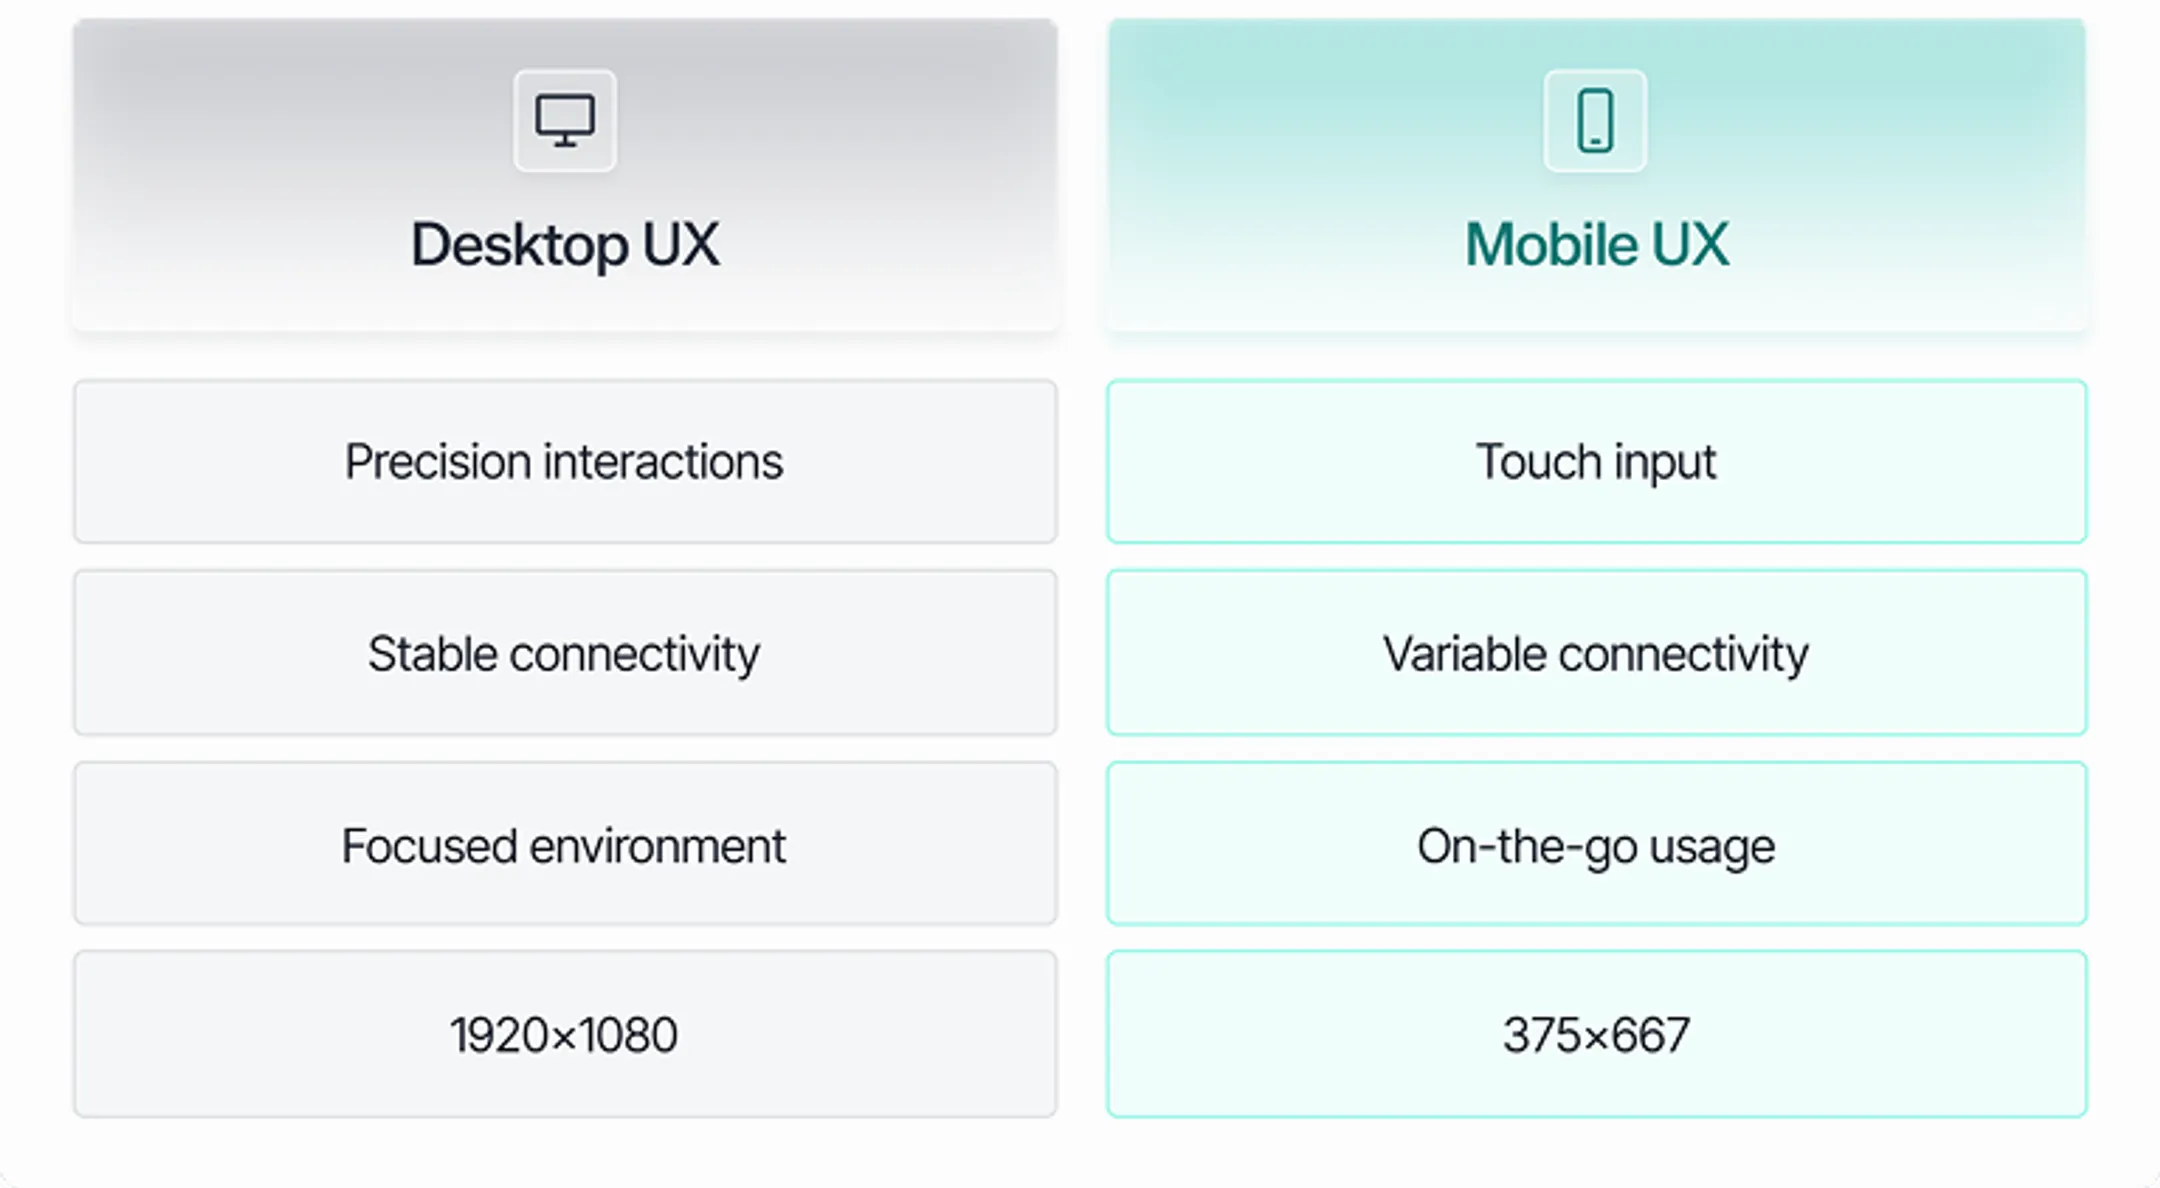The height and width of the screenshot is (1188, 2160).
Task: Click the teal Mobile UX header panel
Action: tap(1597, 175)
